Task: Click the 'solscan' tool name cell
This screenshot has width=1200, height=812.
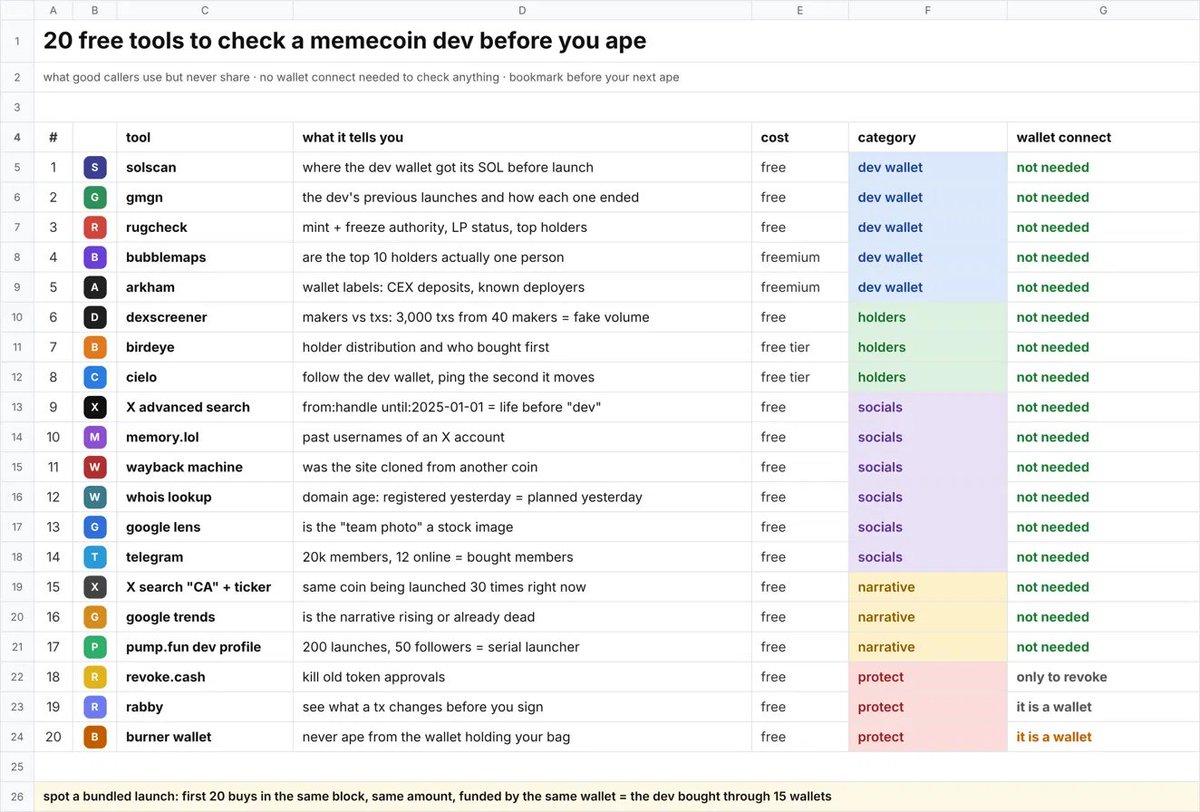Action: 205,167
